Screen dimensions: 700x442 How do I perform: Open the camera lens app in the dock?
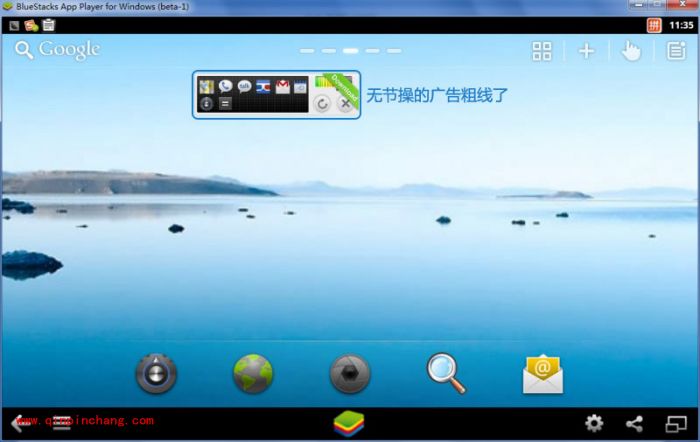tap(350, 374)
